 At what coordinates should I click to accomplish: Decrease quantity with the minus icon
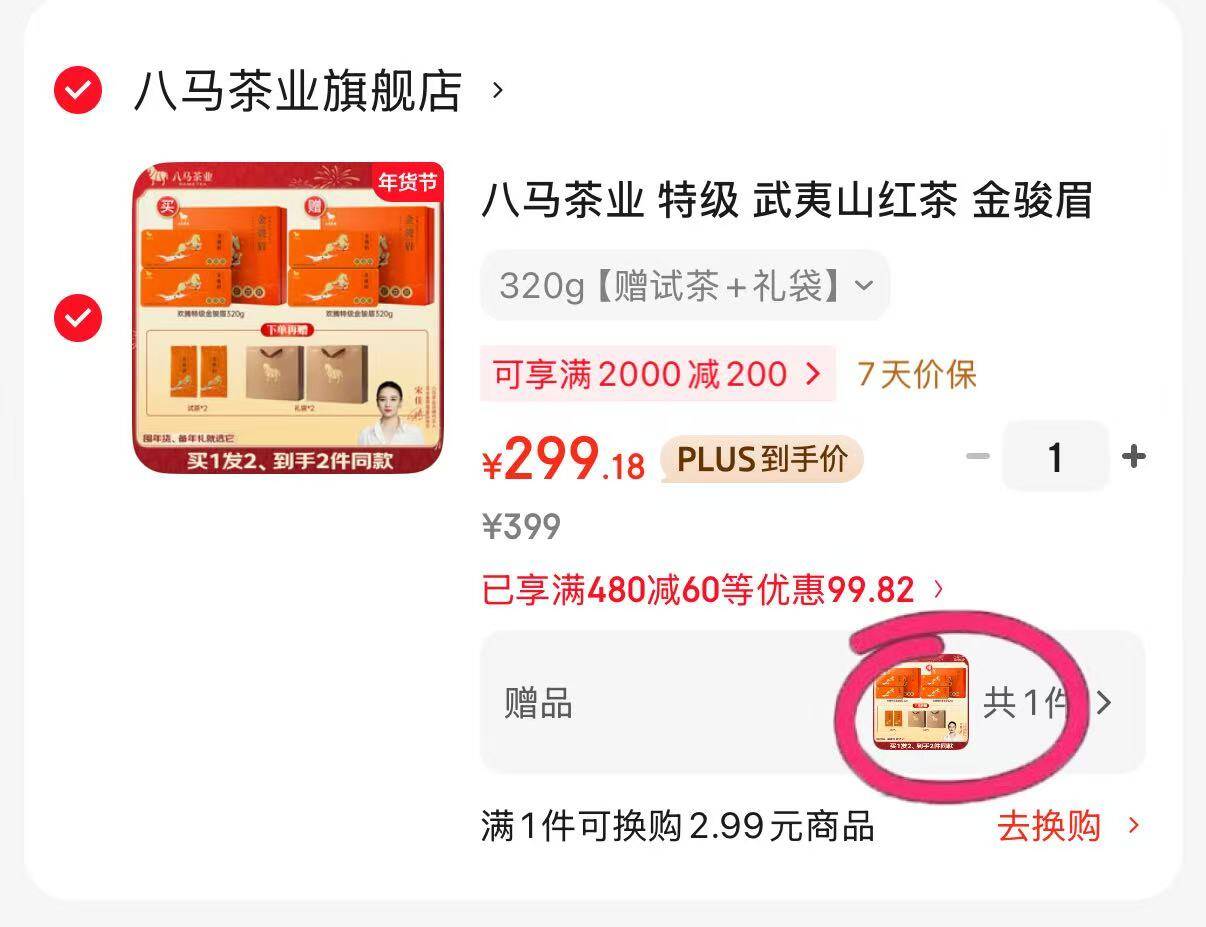[x=978, y=457]
